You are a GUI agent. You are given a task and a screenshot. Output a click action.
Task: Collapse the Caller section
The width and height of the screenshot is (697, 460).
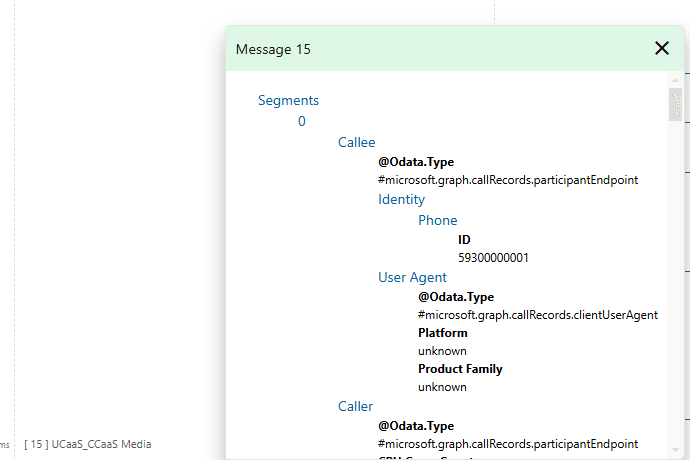[355, 406]
